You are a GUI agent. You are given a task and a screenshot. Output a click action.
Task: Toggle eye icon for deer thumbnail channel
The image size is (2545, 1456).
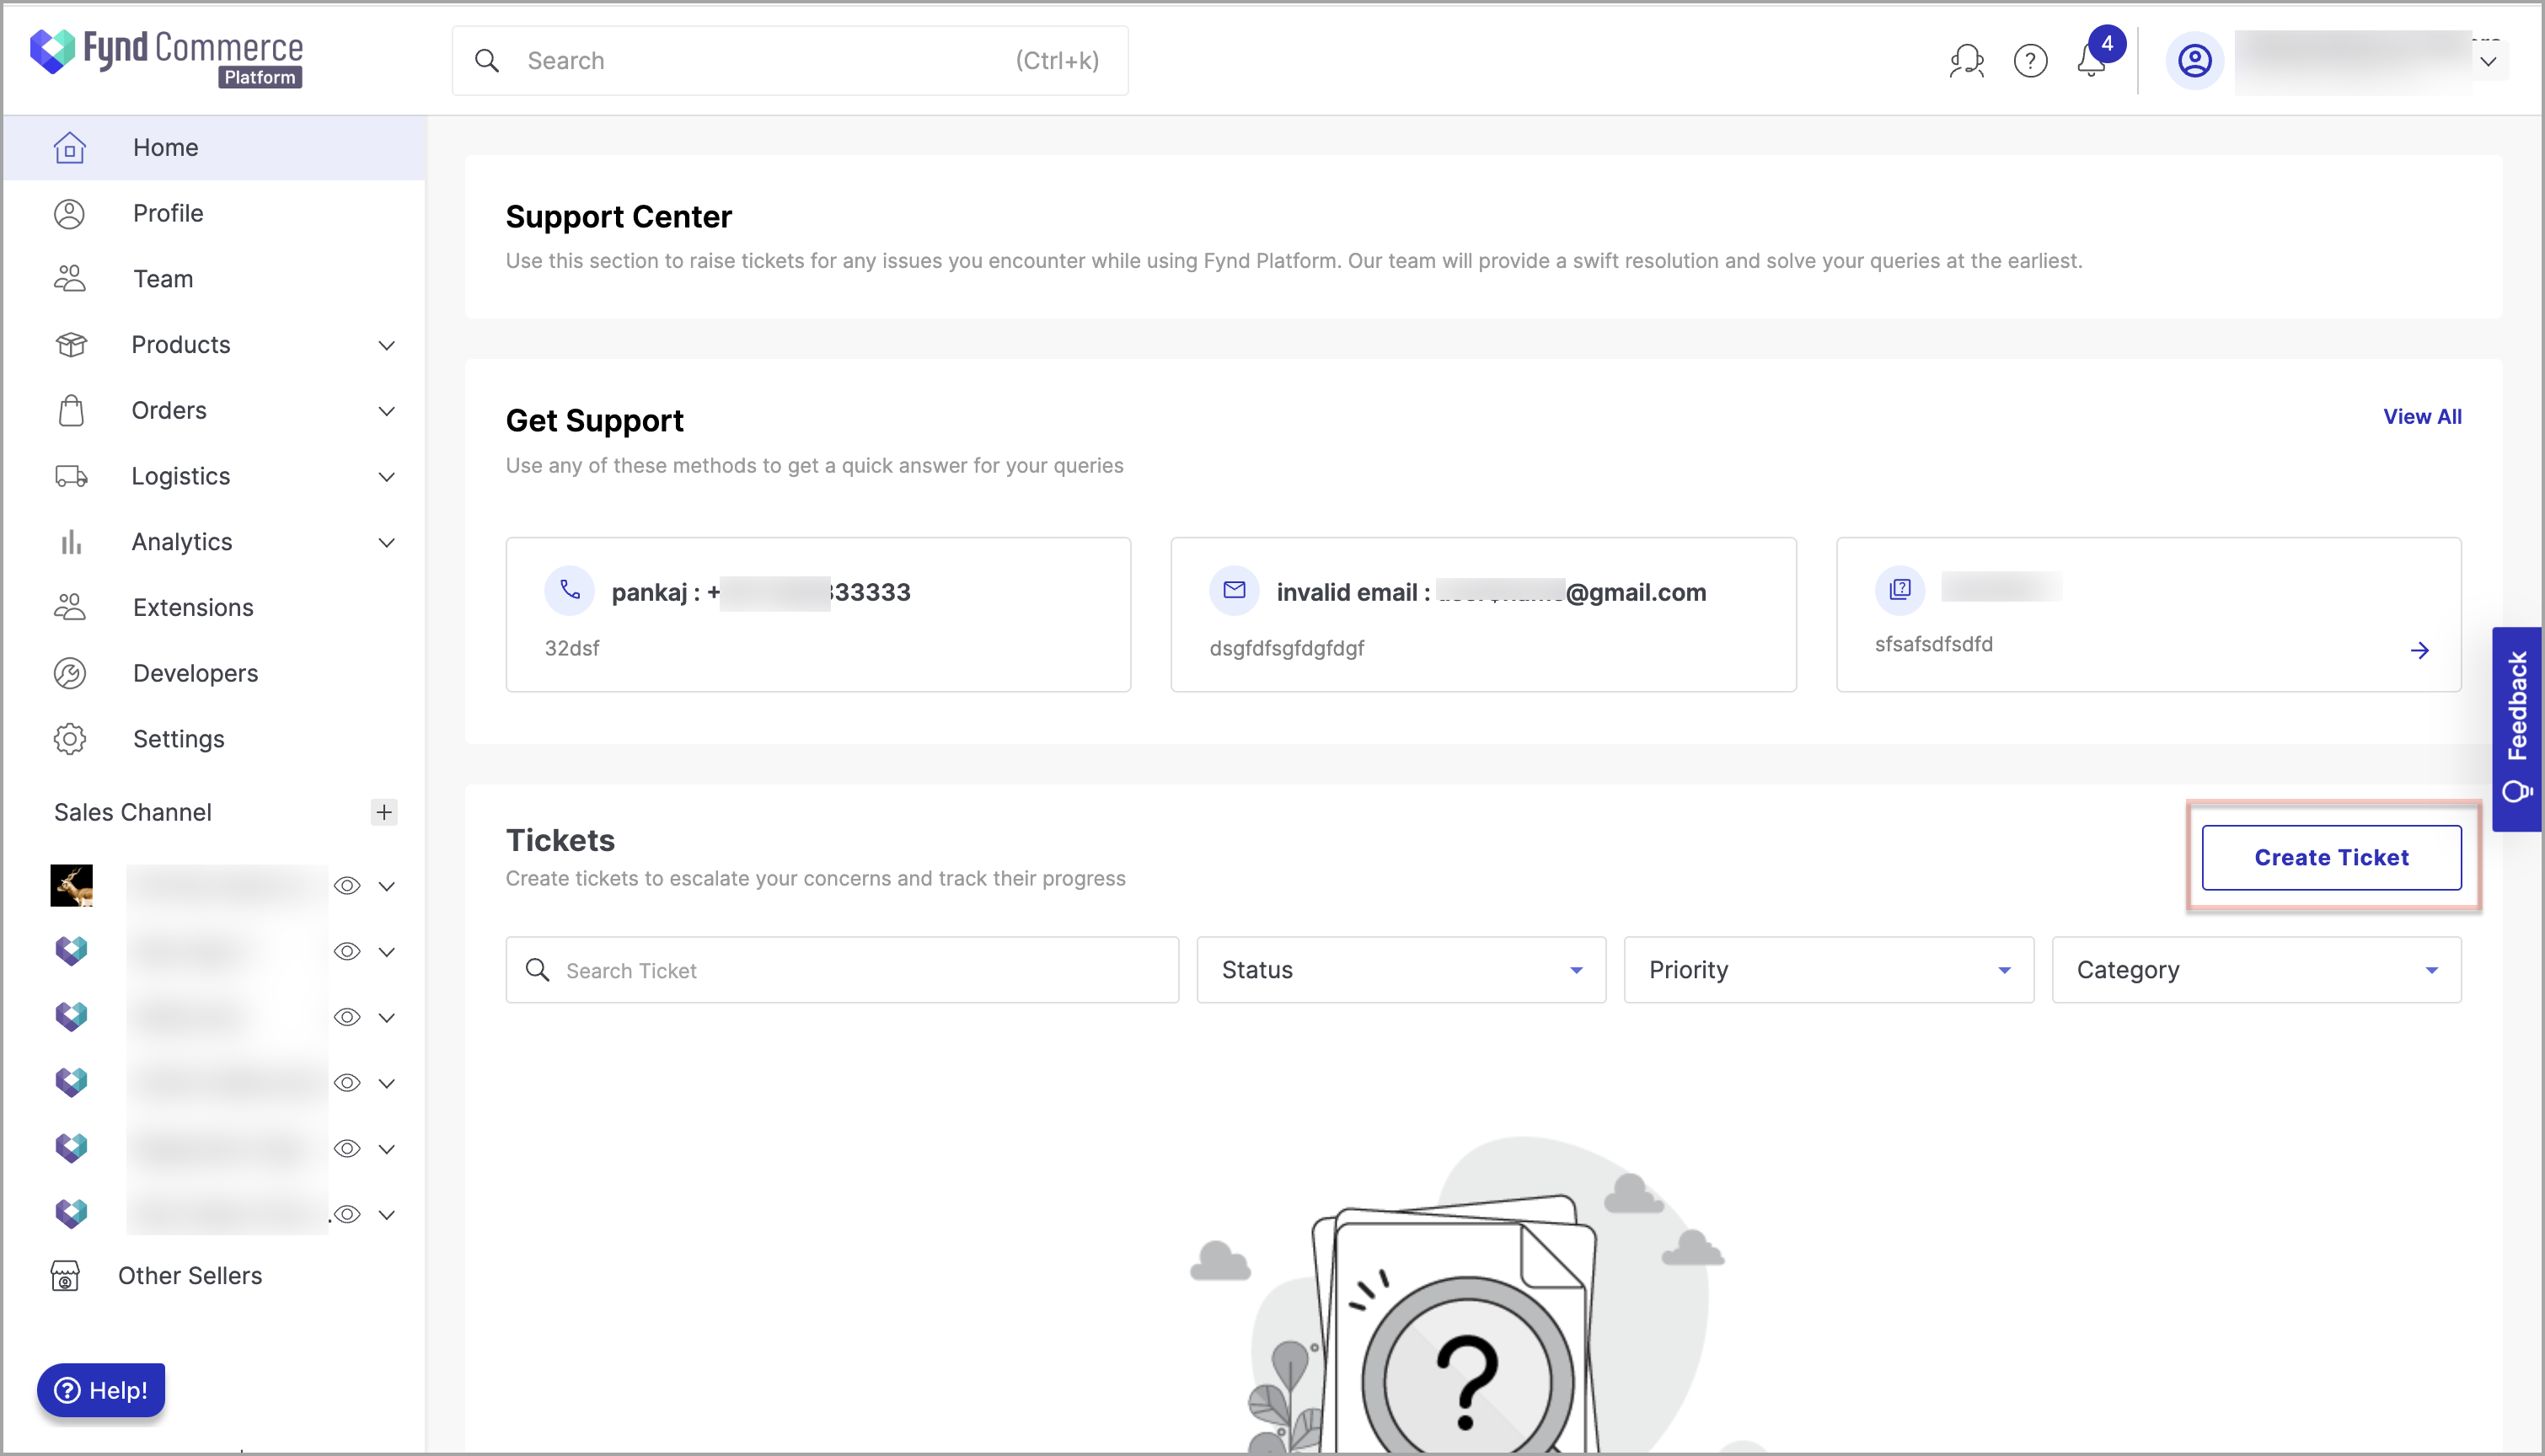(347, 886)
